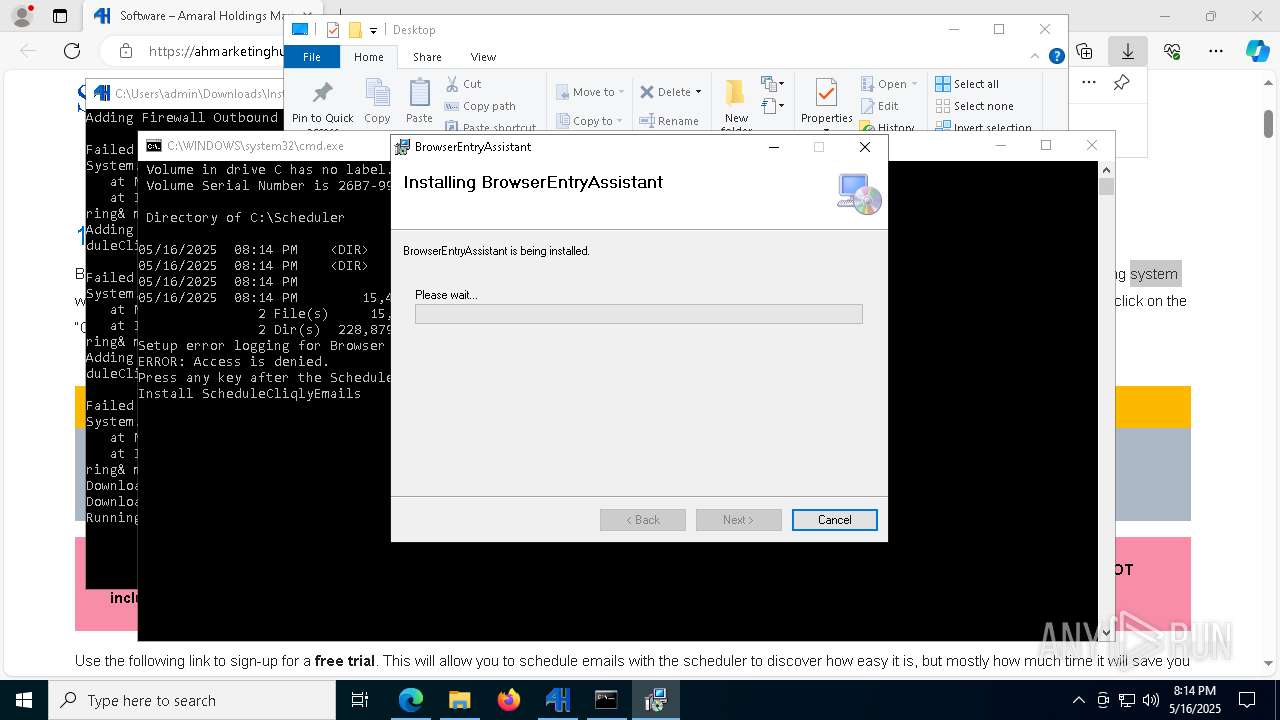Click the Explorer Help question mark icon
1280x720 pixels.
(x=1056, y=57)
